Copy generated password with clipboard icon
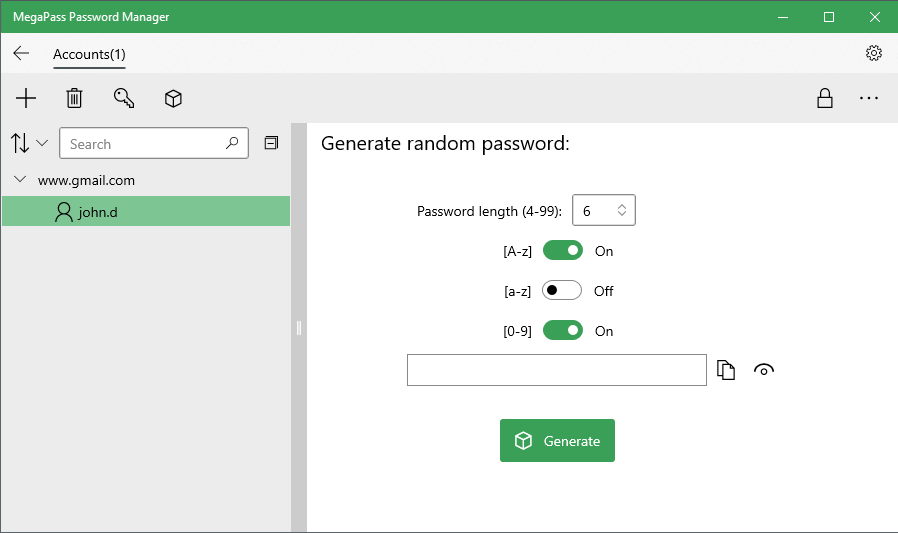Image resolution: width=898 pixels, height=533 pixels. (726, 370)
